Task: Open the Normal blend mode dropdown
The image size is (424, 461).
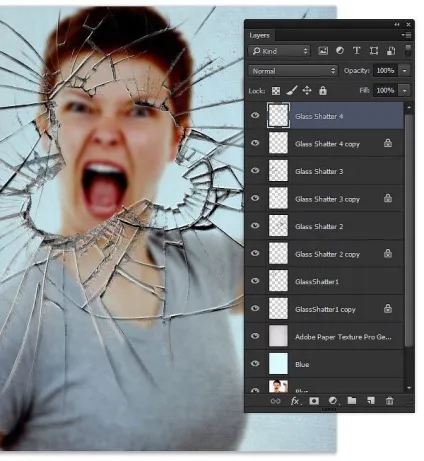Action: pos(293,71)
